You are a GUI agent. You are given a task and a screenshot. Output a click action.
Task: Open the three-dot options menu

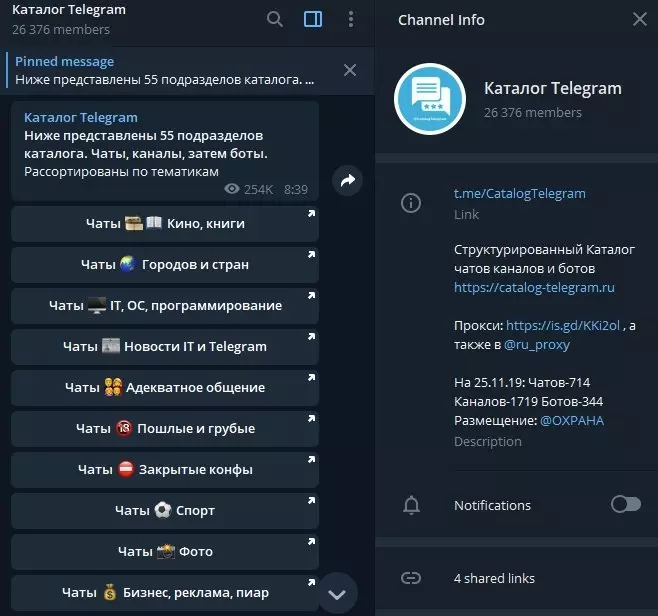click(x=351, y=19)
